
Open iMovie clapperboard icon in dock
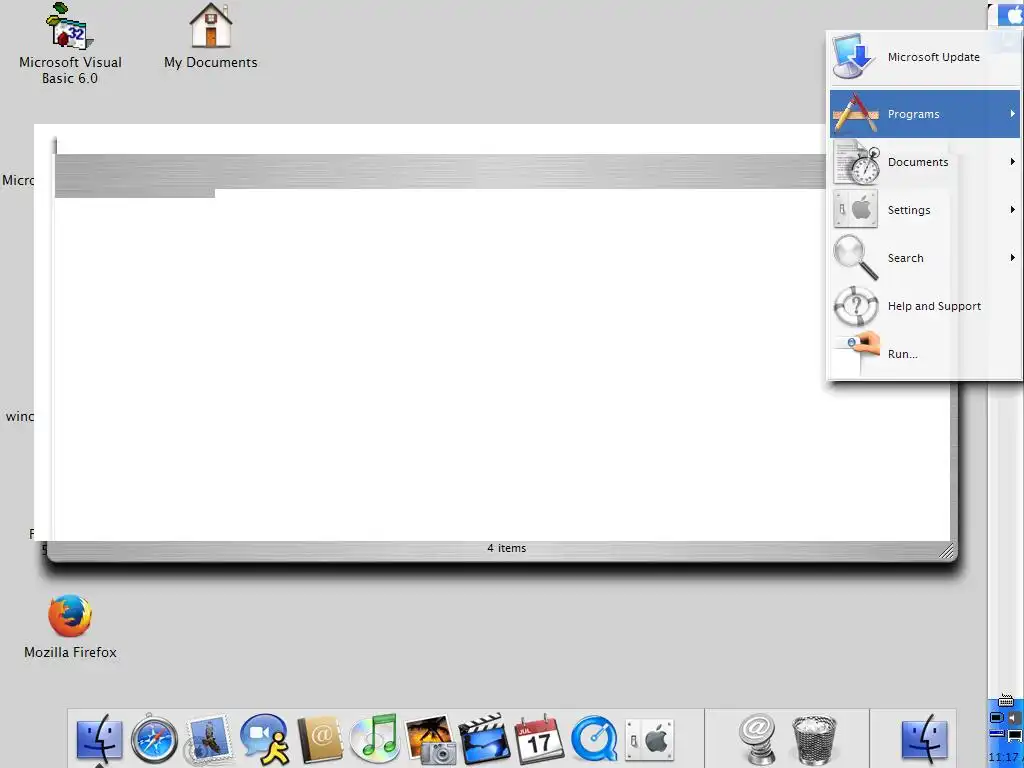coord(484,739)
